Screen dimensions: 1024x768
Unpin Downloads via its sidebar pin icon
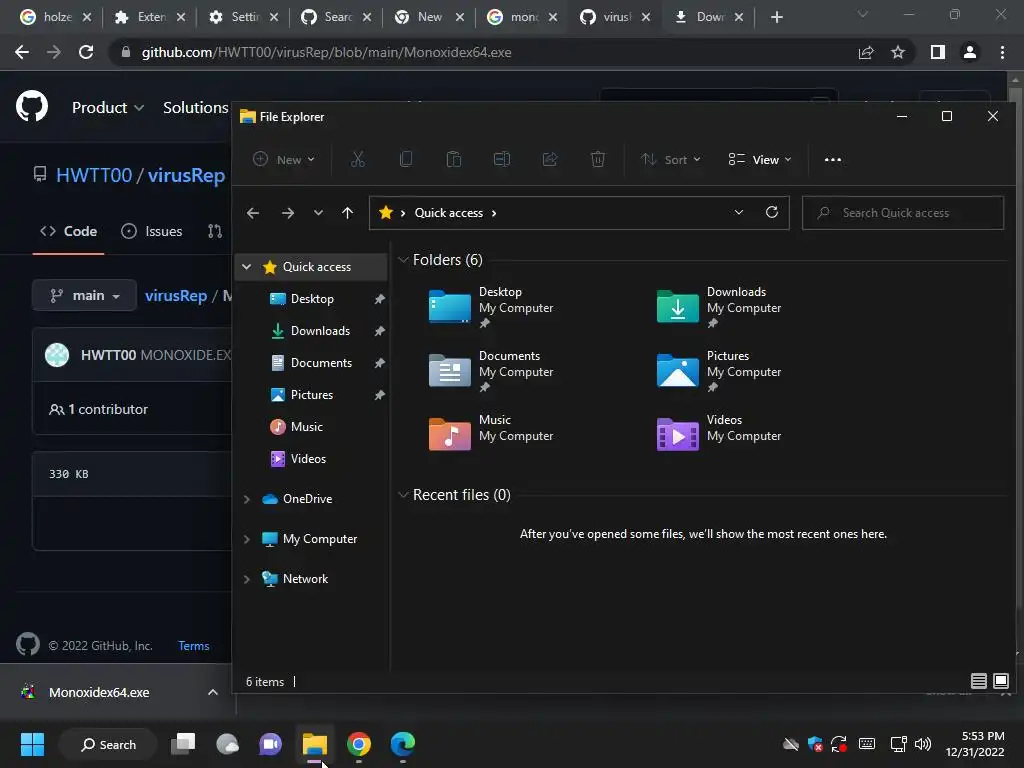(x=379, y=331)
